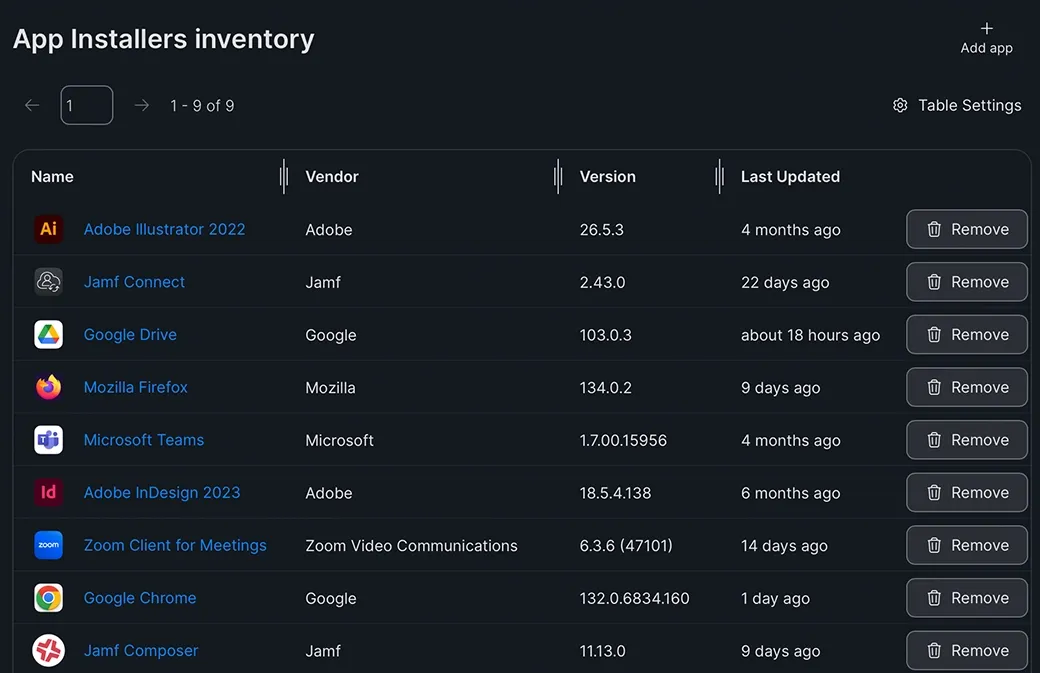Screen dimensions: 1040x673
Task: Click version 132.0.6834.160 cell
Action: point(634,598)
